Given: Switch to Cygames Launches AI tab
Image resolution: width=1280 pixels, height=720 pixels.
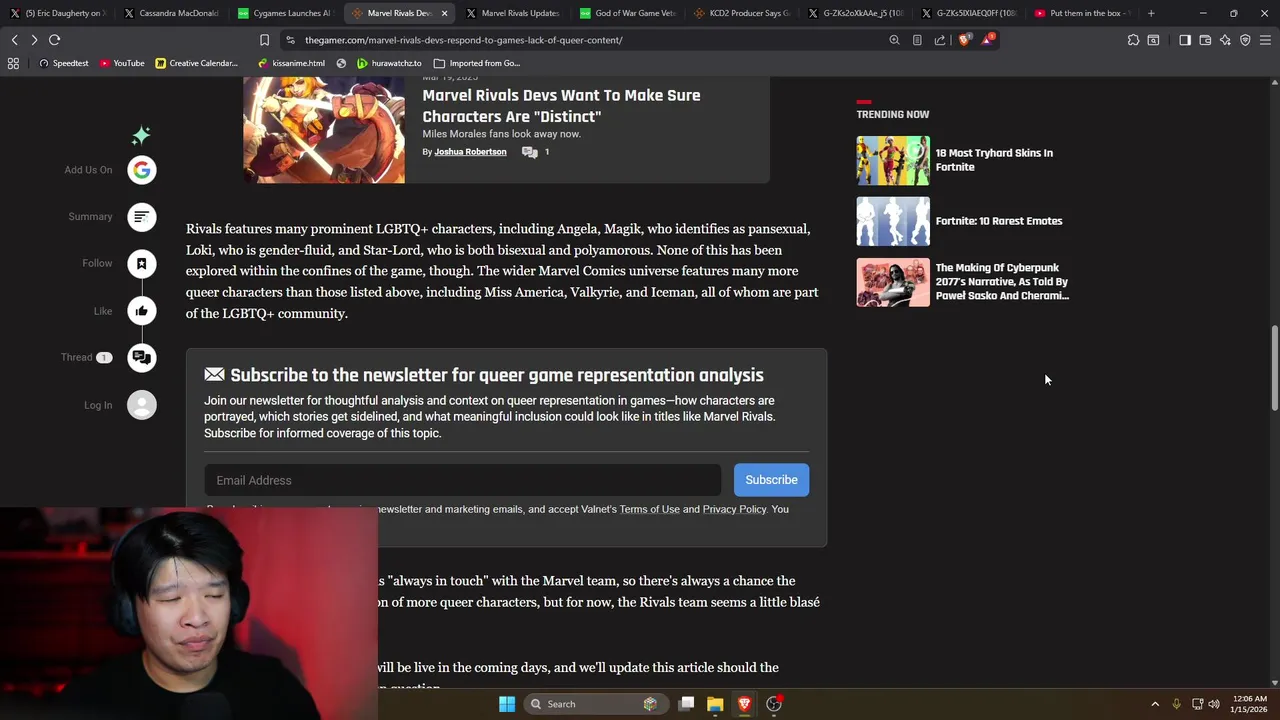Looking at the screenshot, I should 286,13.
